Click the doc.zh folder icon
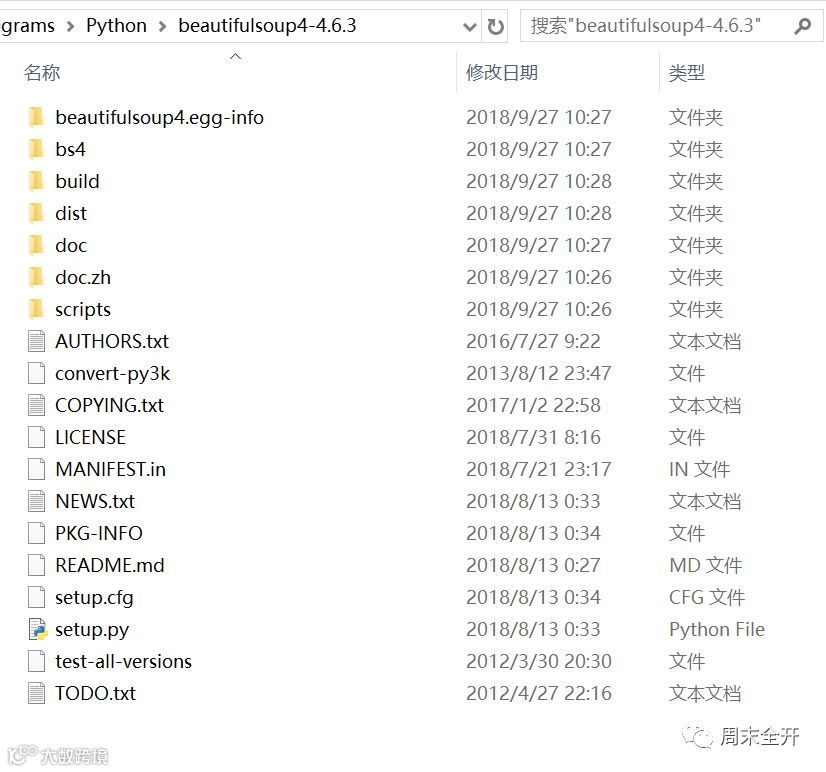826x772 pixels. 36,277
